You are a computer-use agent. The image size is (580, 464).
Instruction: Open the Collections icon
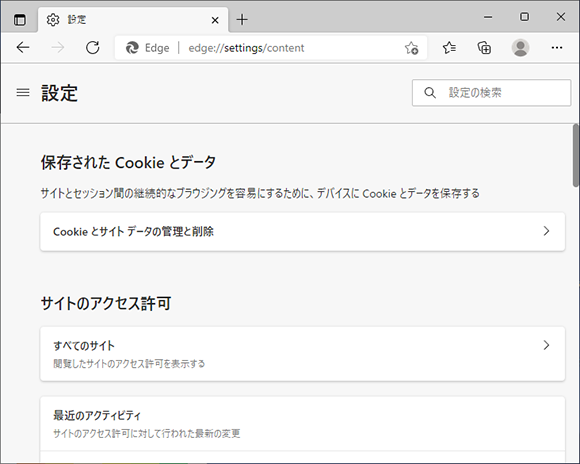(484, 47)
